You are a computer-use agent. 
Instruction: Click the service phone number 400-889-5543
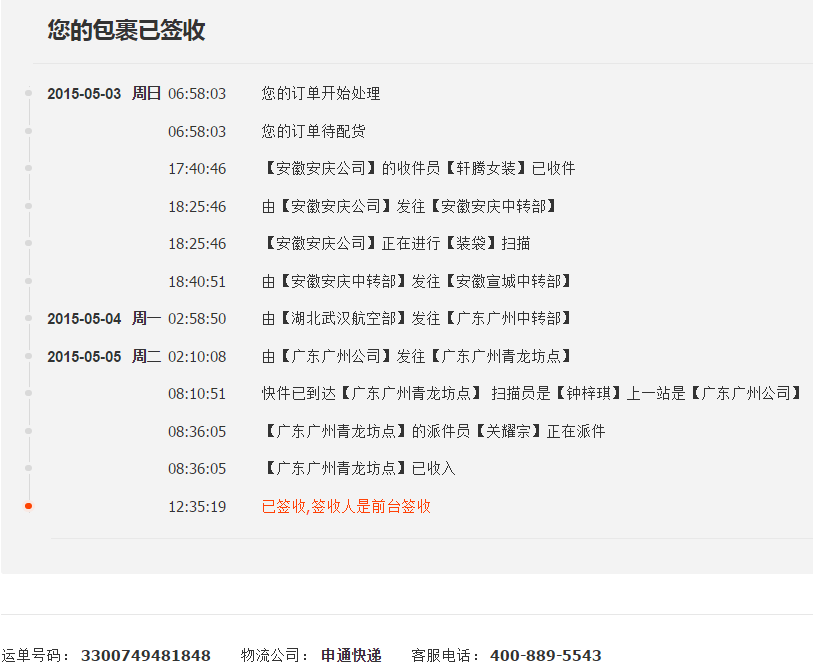546,656
